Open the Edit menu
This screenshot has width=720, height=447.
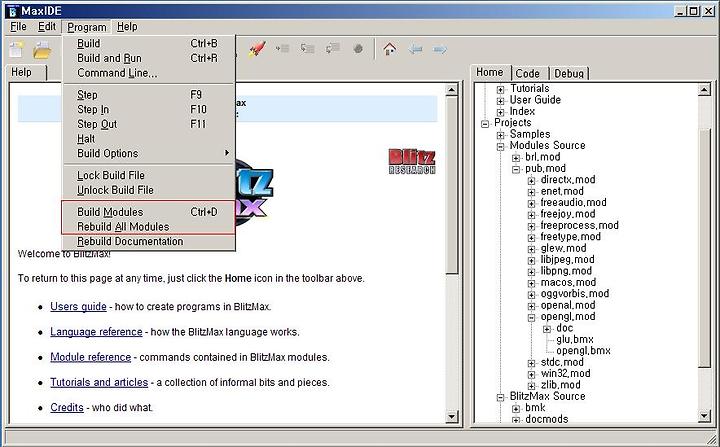(x=47, y=27)
